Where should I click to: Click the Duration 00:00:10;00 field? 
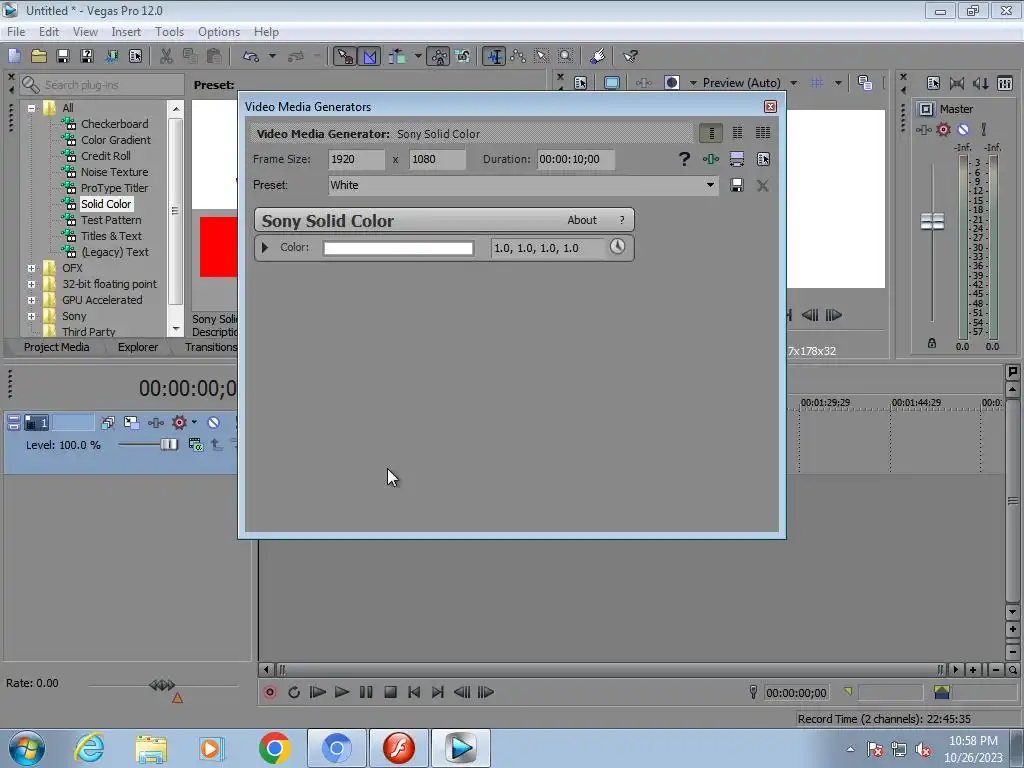[x=575, y=159]
